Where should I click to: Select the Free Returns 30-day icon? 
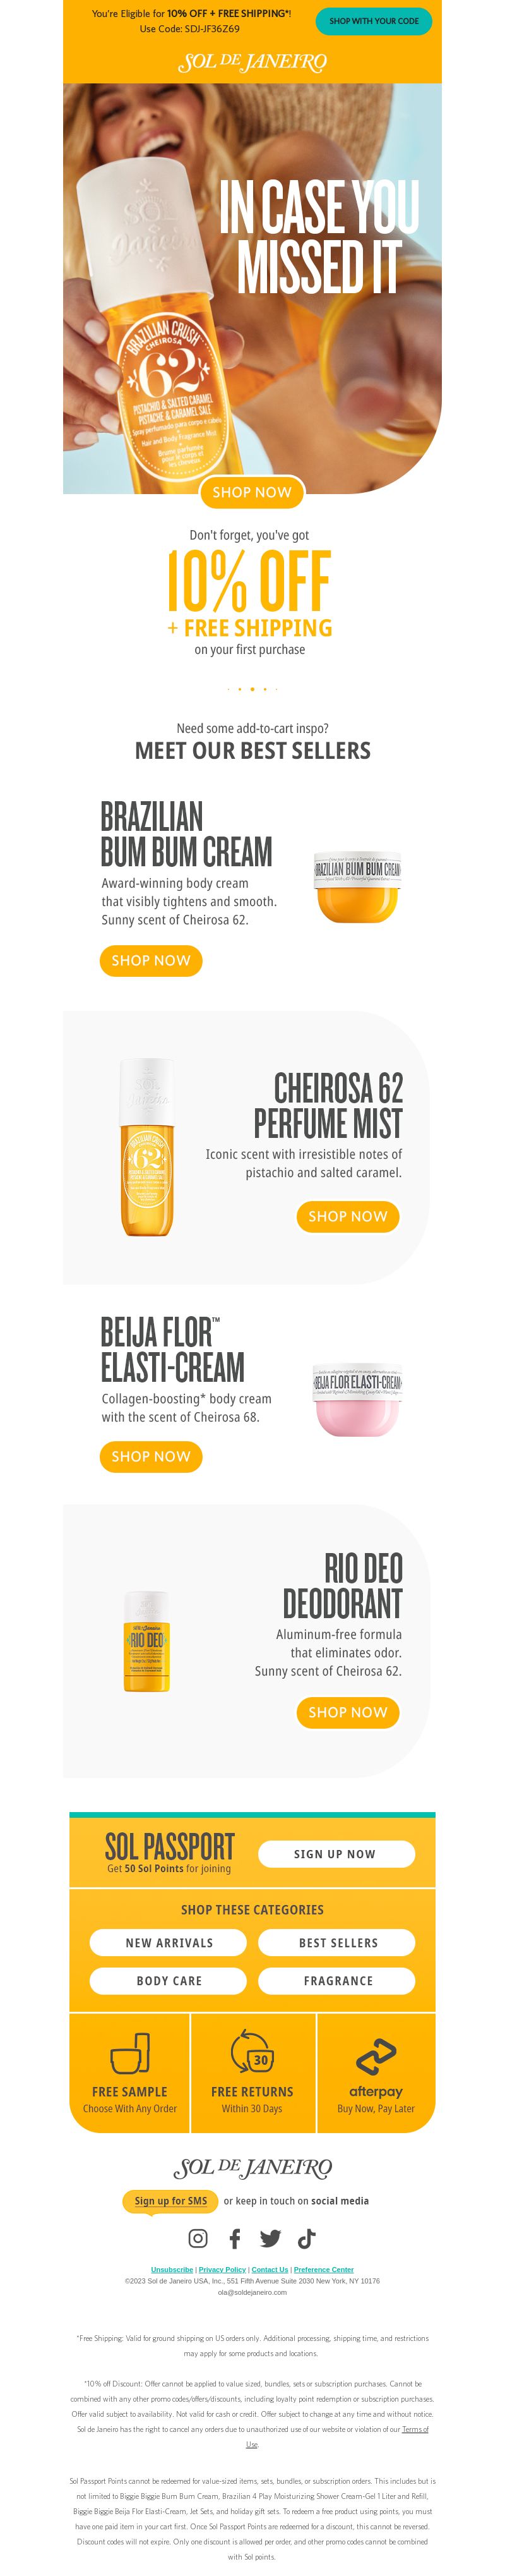(252, 2052)
